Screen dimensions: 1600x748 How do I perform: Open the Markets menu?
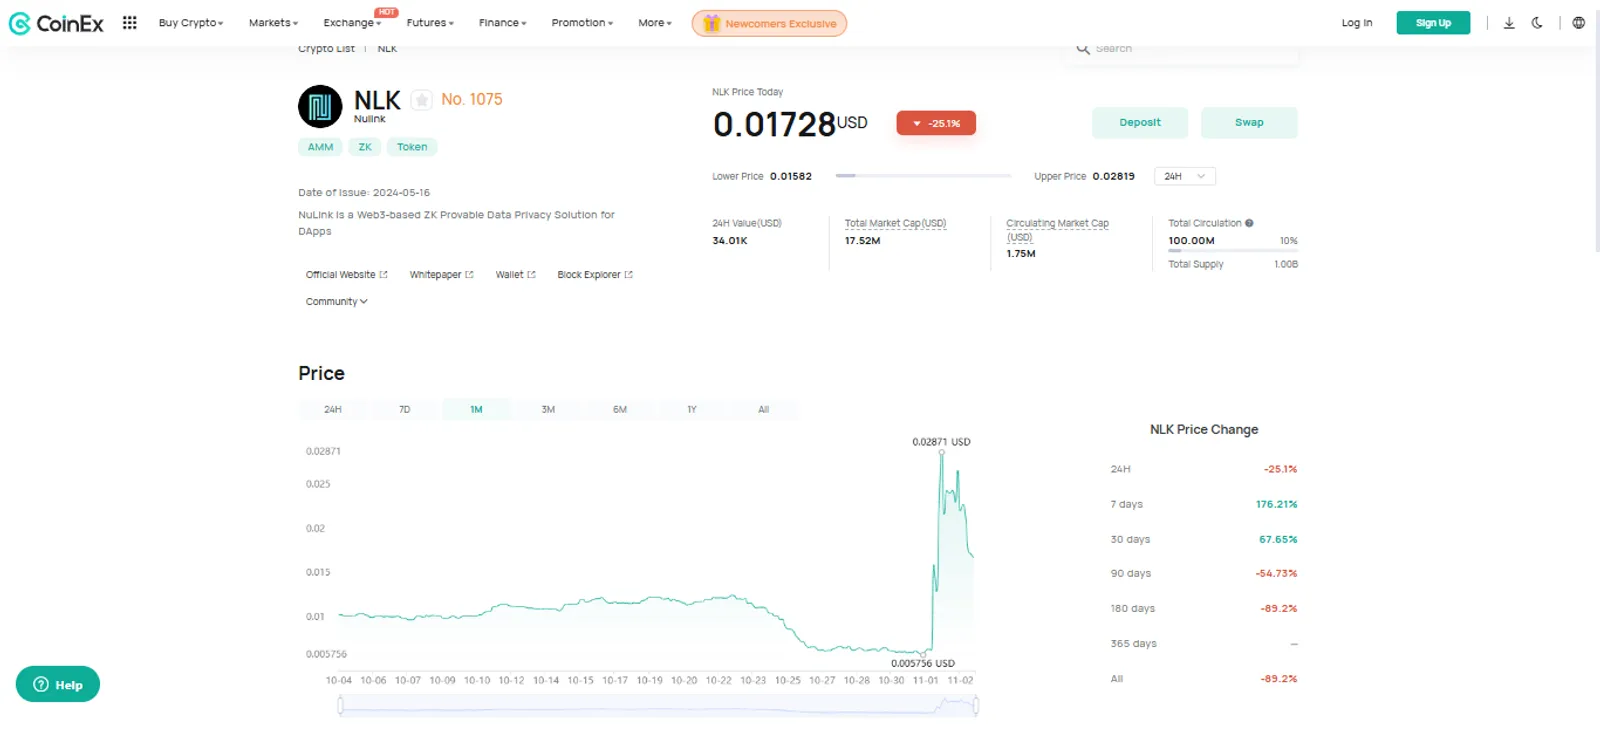pos(273,23)
